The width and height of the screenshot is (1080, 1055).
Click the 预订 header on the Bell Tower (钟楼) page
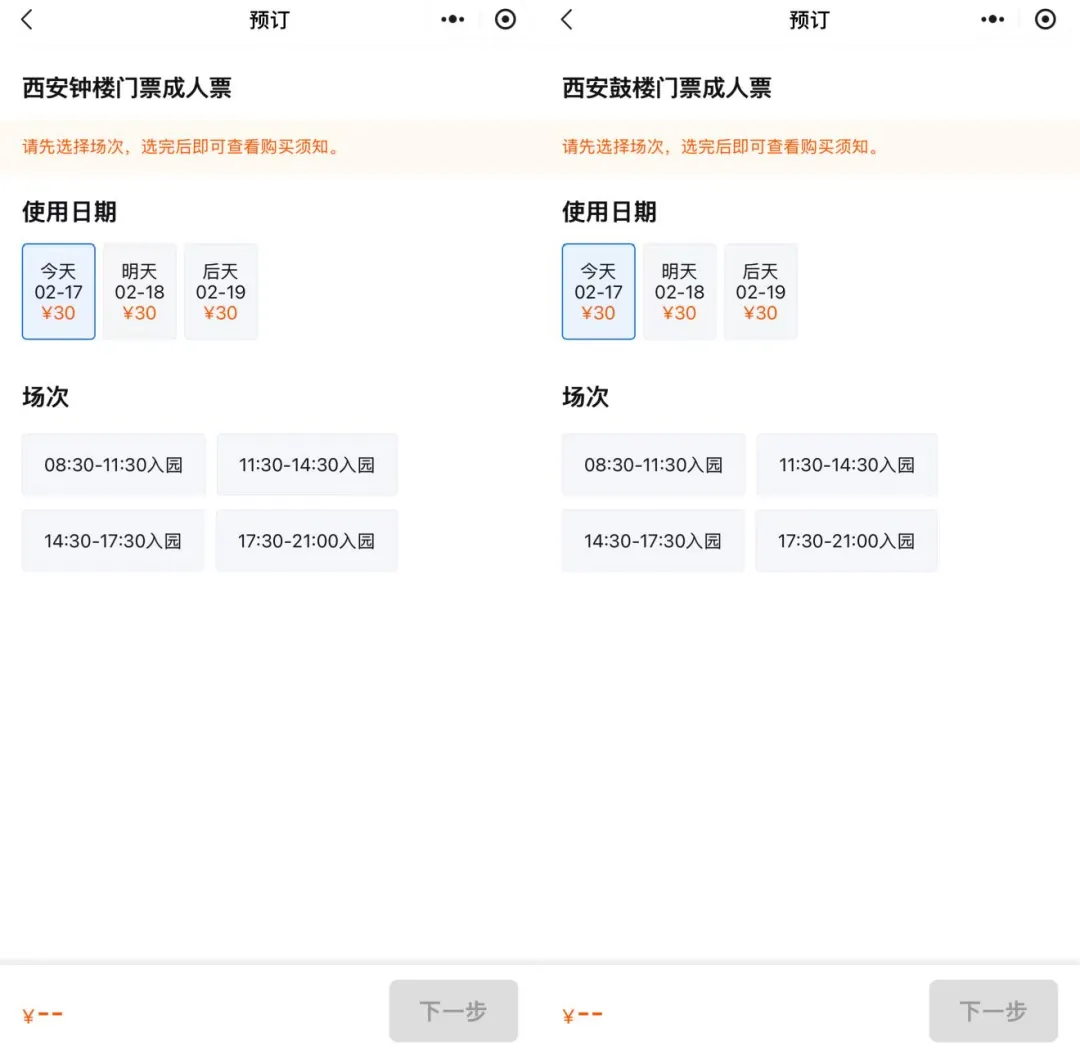269,20
